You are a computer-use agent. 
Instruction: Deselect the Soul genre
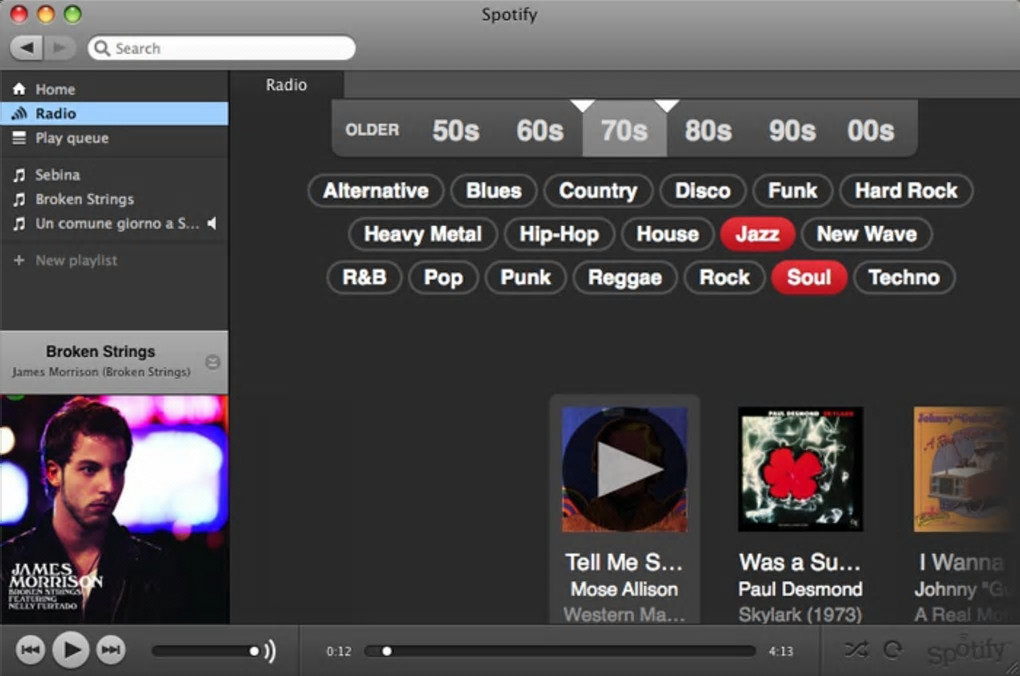[809, 278]
